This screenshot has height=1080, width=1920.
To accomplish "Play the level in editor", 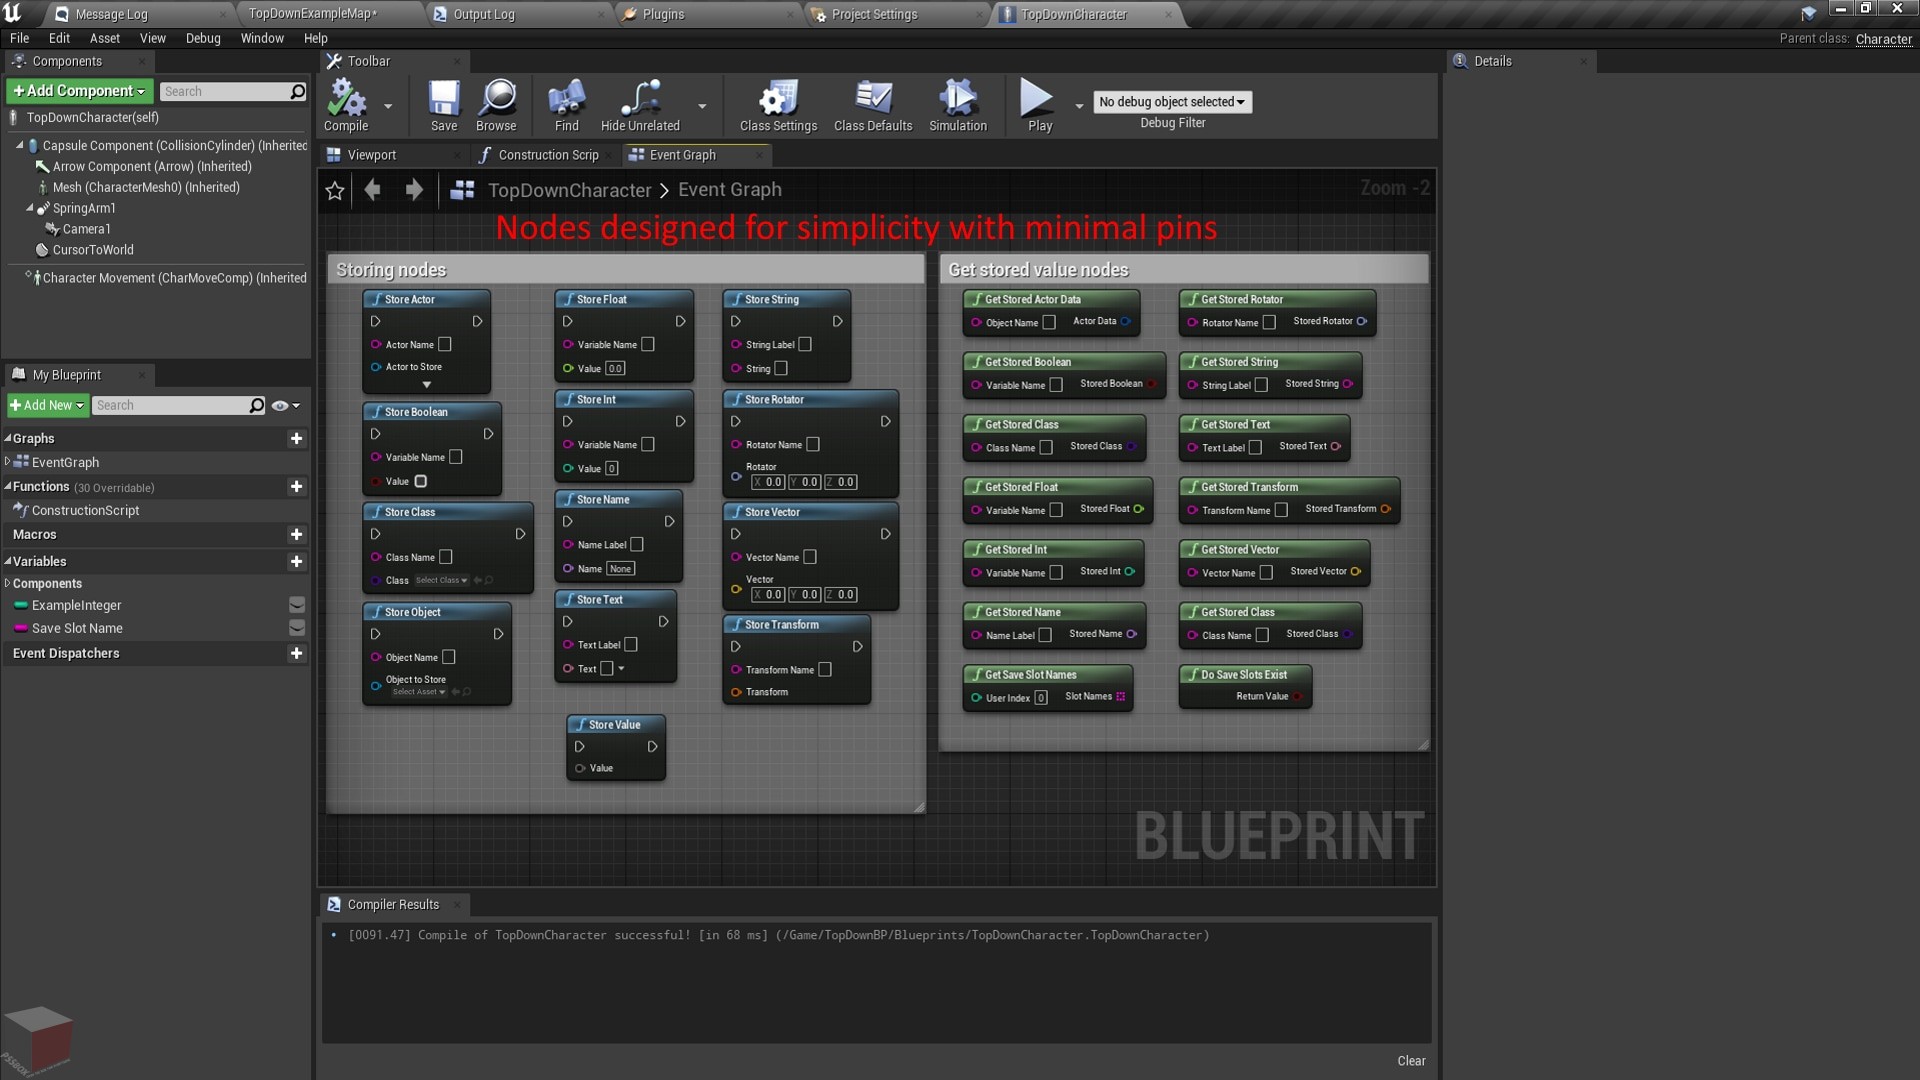I will pyautogui.click(x=1038, y=104).
